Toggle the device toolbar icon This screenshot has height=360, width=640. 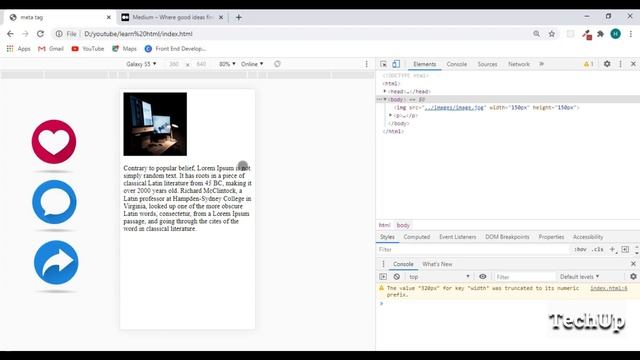click(x=396, y=64)
